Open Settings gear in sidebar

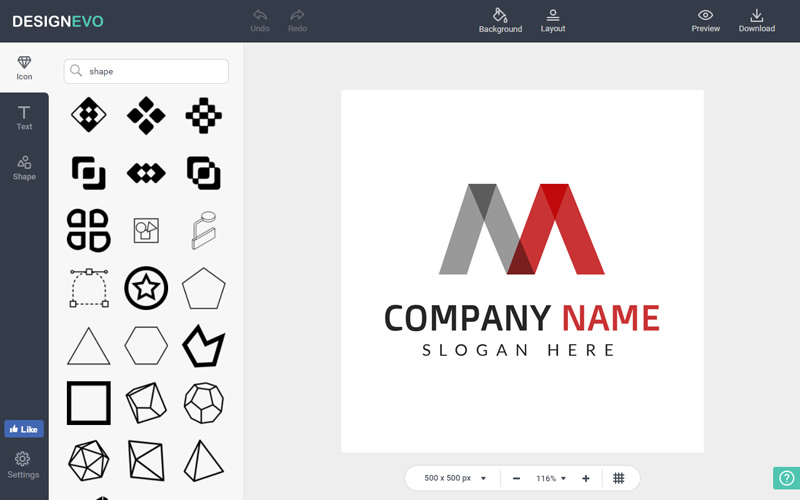tap(23, 464)
